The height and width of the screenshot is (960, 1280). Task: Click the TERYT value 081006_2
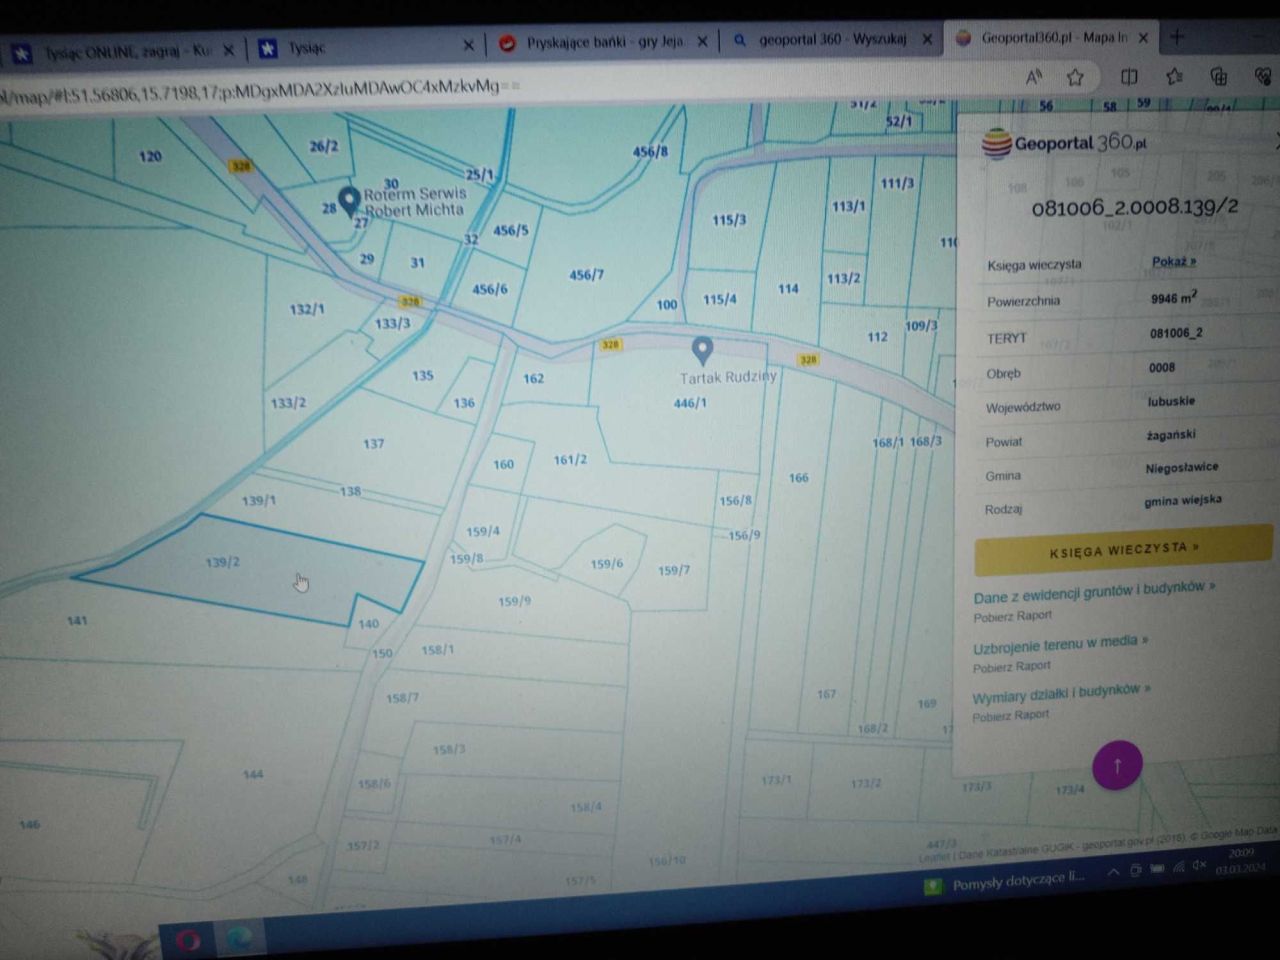click(x=1176, y=333)
